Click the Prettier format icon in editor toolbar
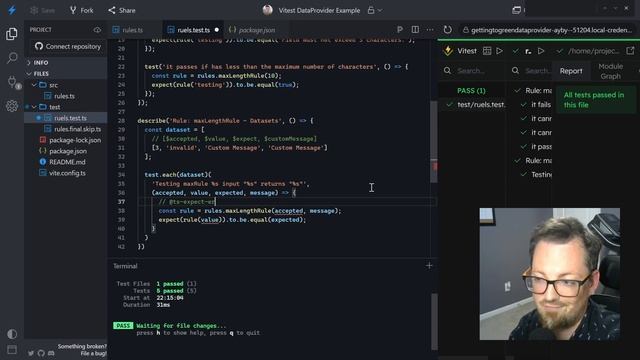 tap(400, 29)
